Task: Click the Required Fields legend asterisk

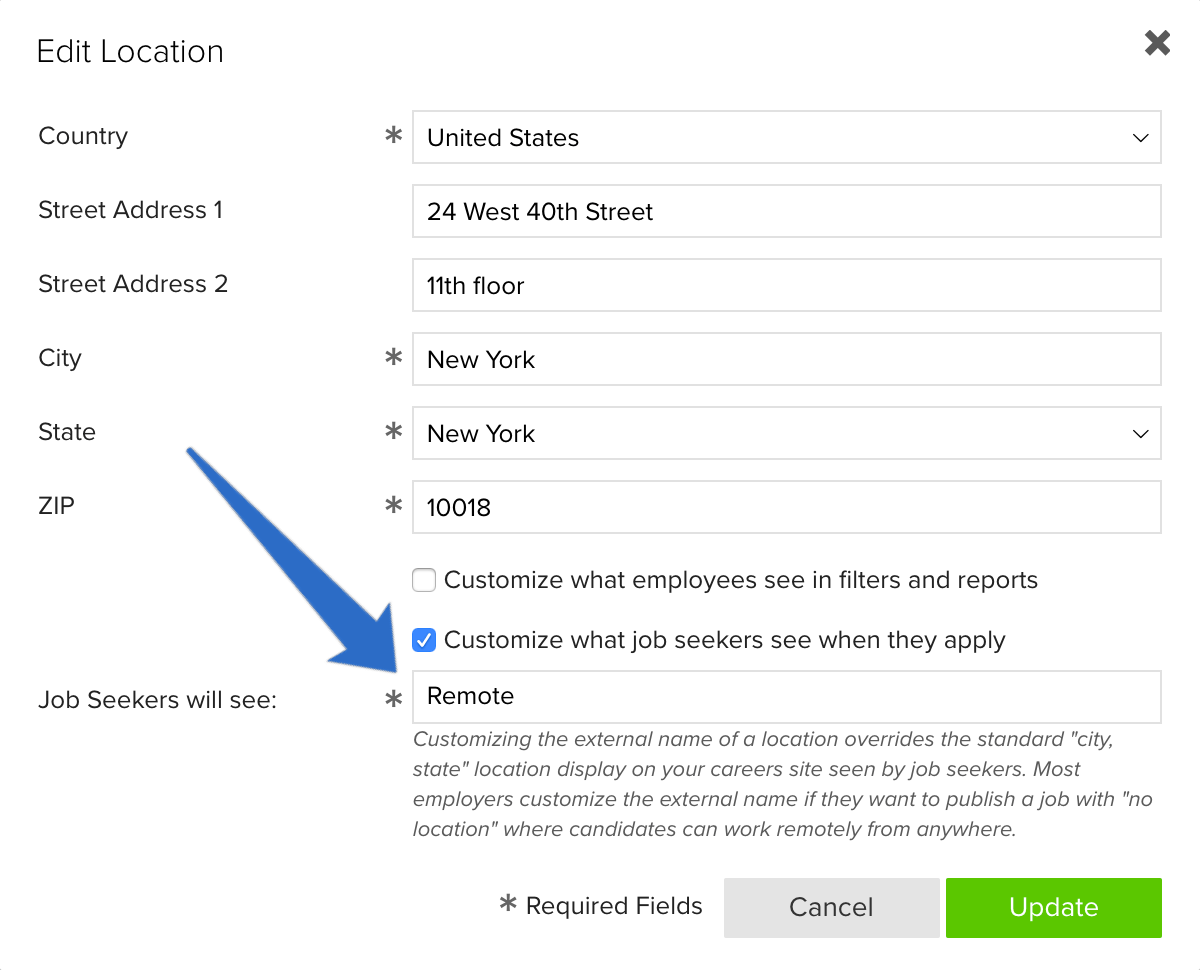Action: tap(508, 905)
